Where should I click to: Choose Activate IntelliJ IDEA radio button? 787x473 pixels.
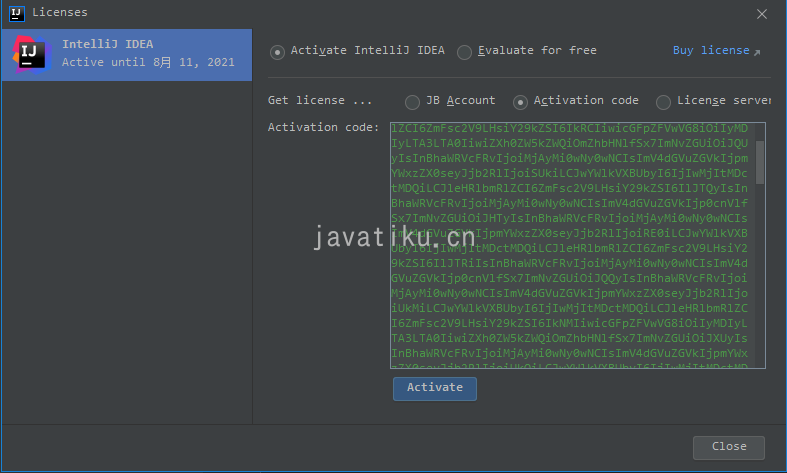pos(277,52)
